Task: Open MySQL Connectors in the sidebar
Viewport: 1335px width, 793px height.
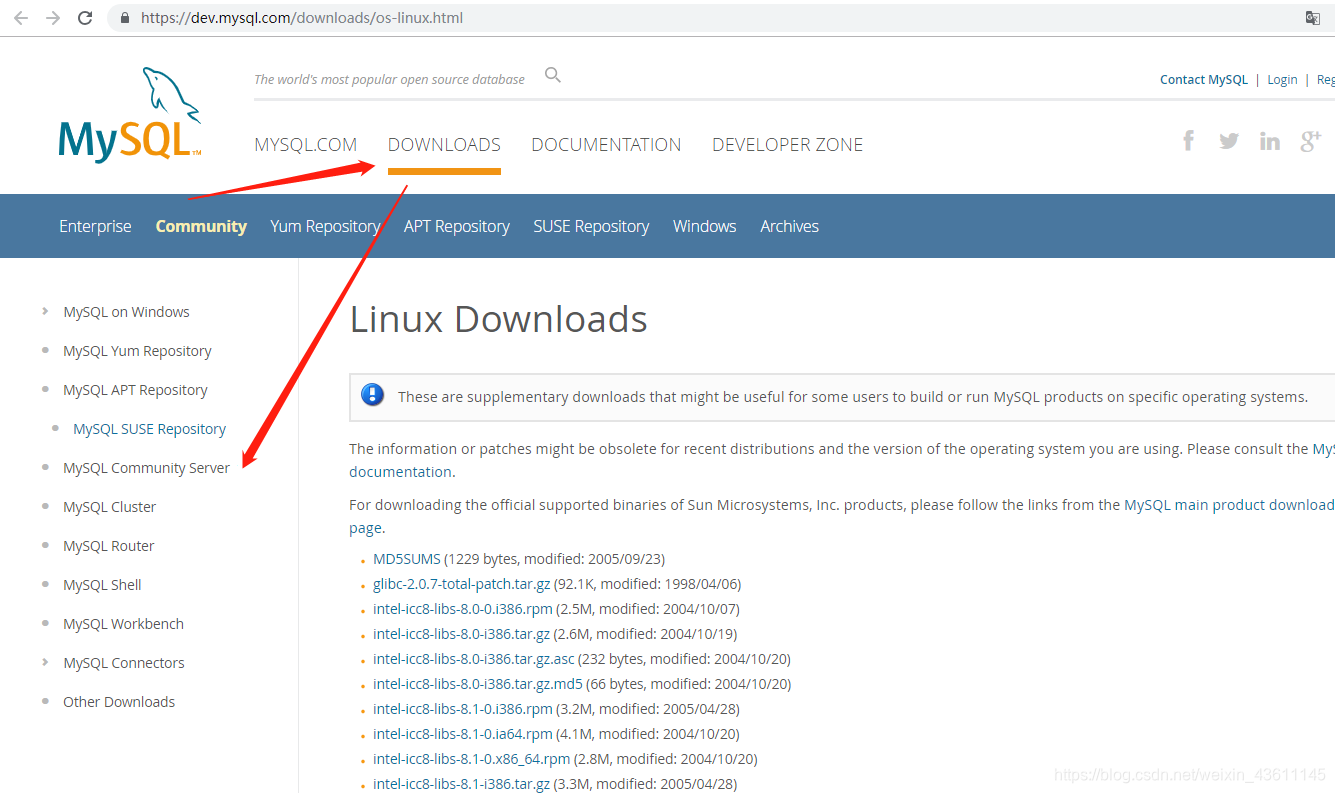Action: tap(123, 663)
